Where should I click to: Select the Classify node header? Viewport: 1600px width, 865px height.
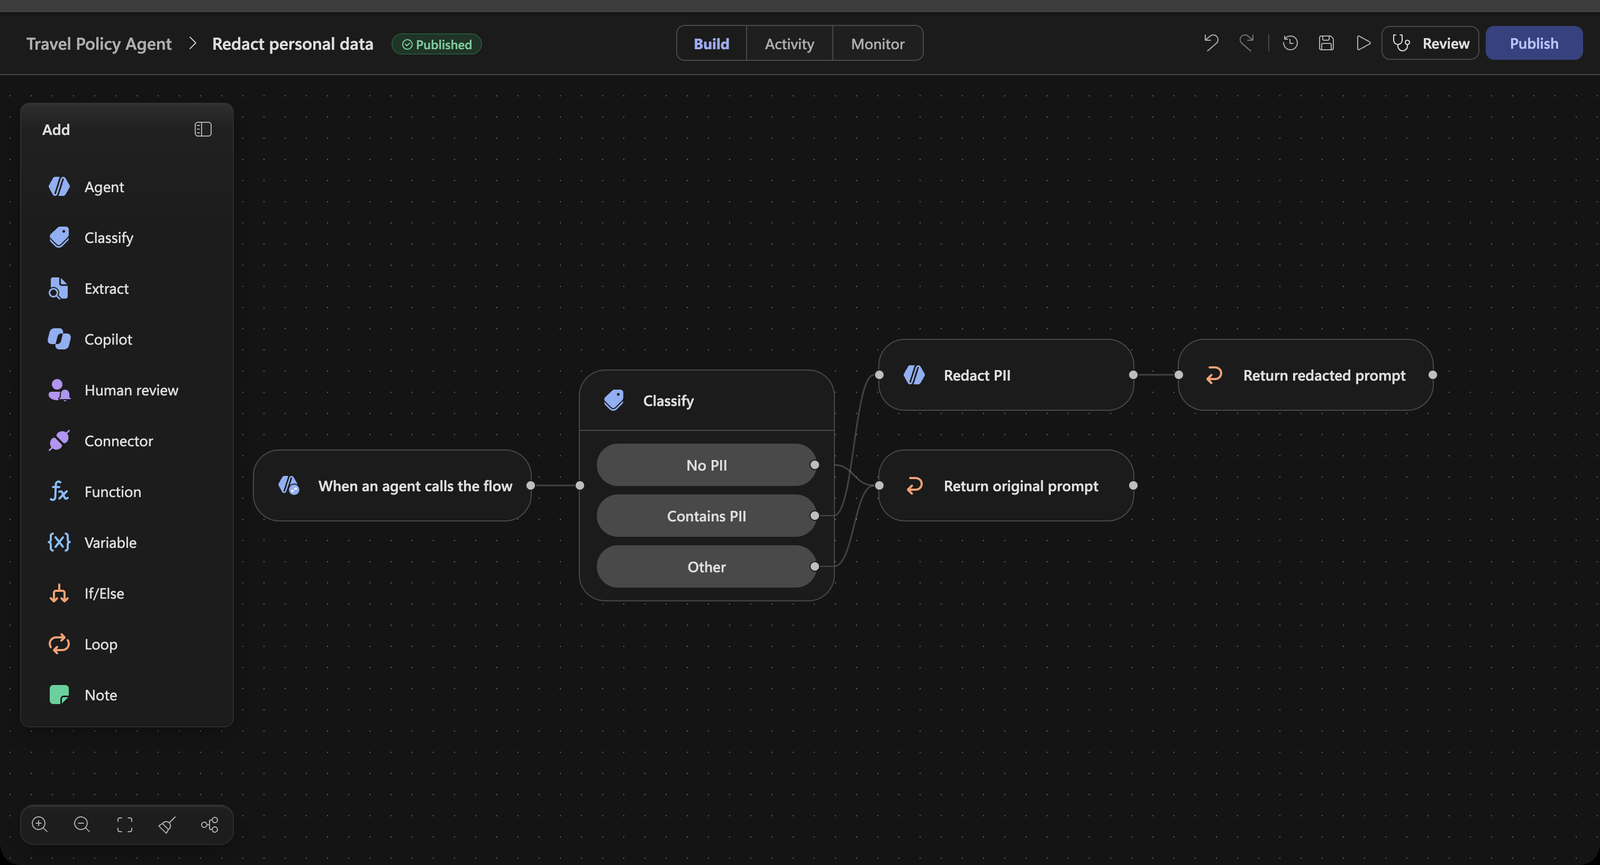pyautogui.click(x=707, y=401)
